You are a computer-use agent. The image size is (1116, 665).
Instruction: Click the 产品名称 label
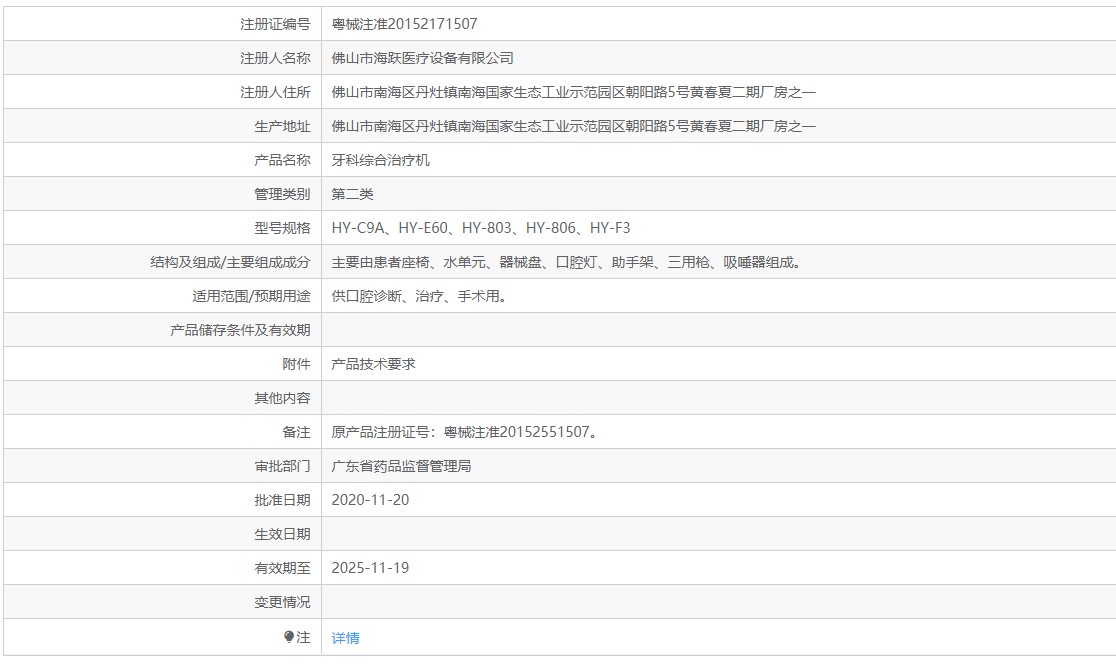point(283,160)
